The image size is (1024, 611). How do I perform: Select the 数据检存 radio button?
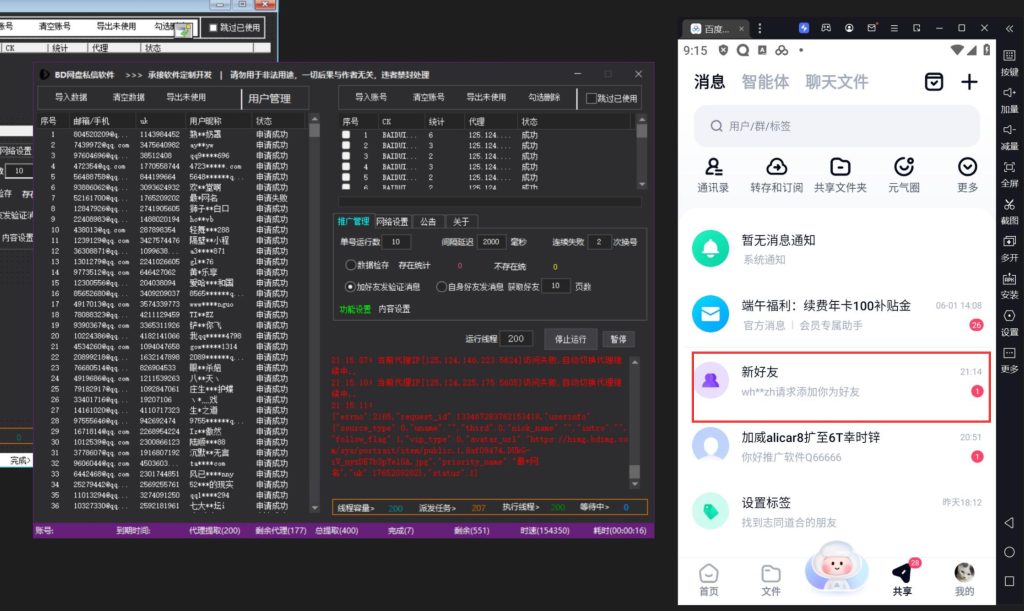pyautogui.click(x=350, y=265)
